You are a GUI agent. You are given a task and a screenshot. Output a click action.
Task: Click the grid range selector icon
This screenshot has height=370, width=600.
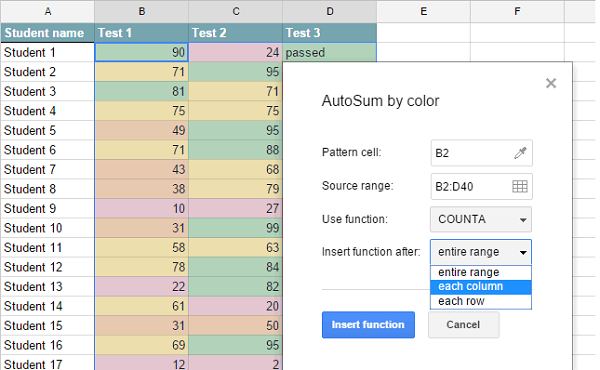click(520, 186)
